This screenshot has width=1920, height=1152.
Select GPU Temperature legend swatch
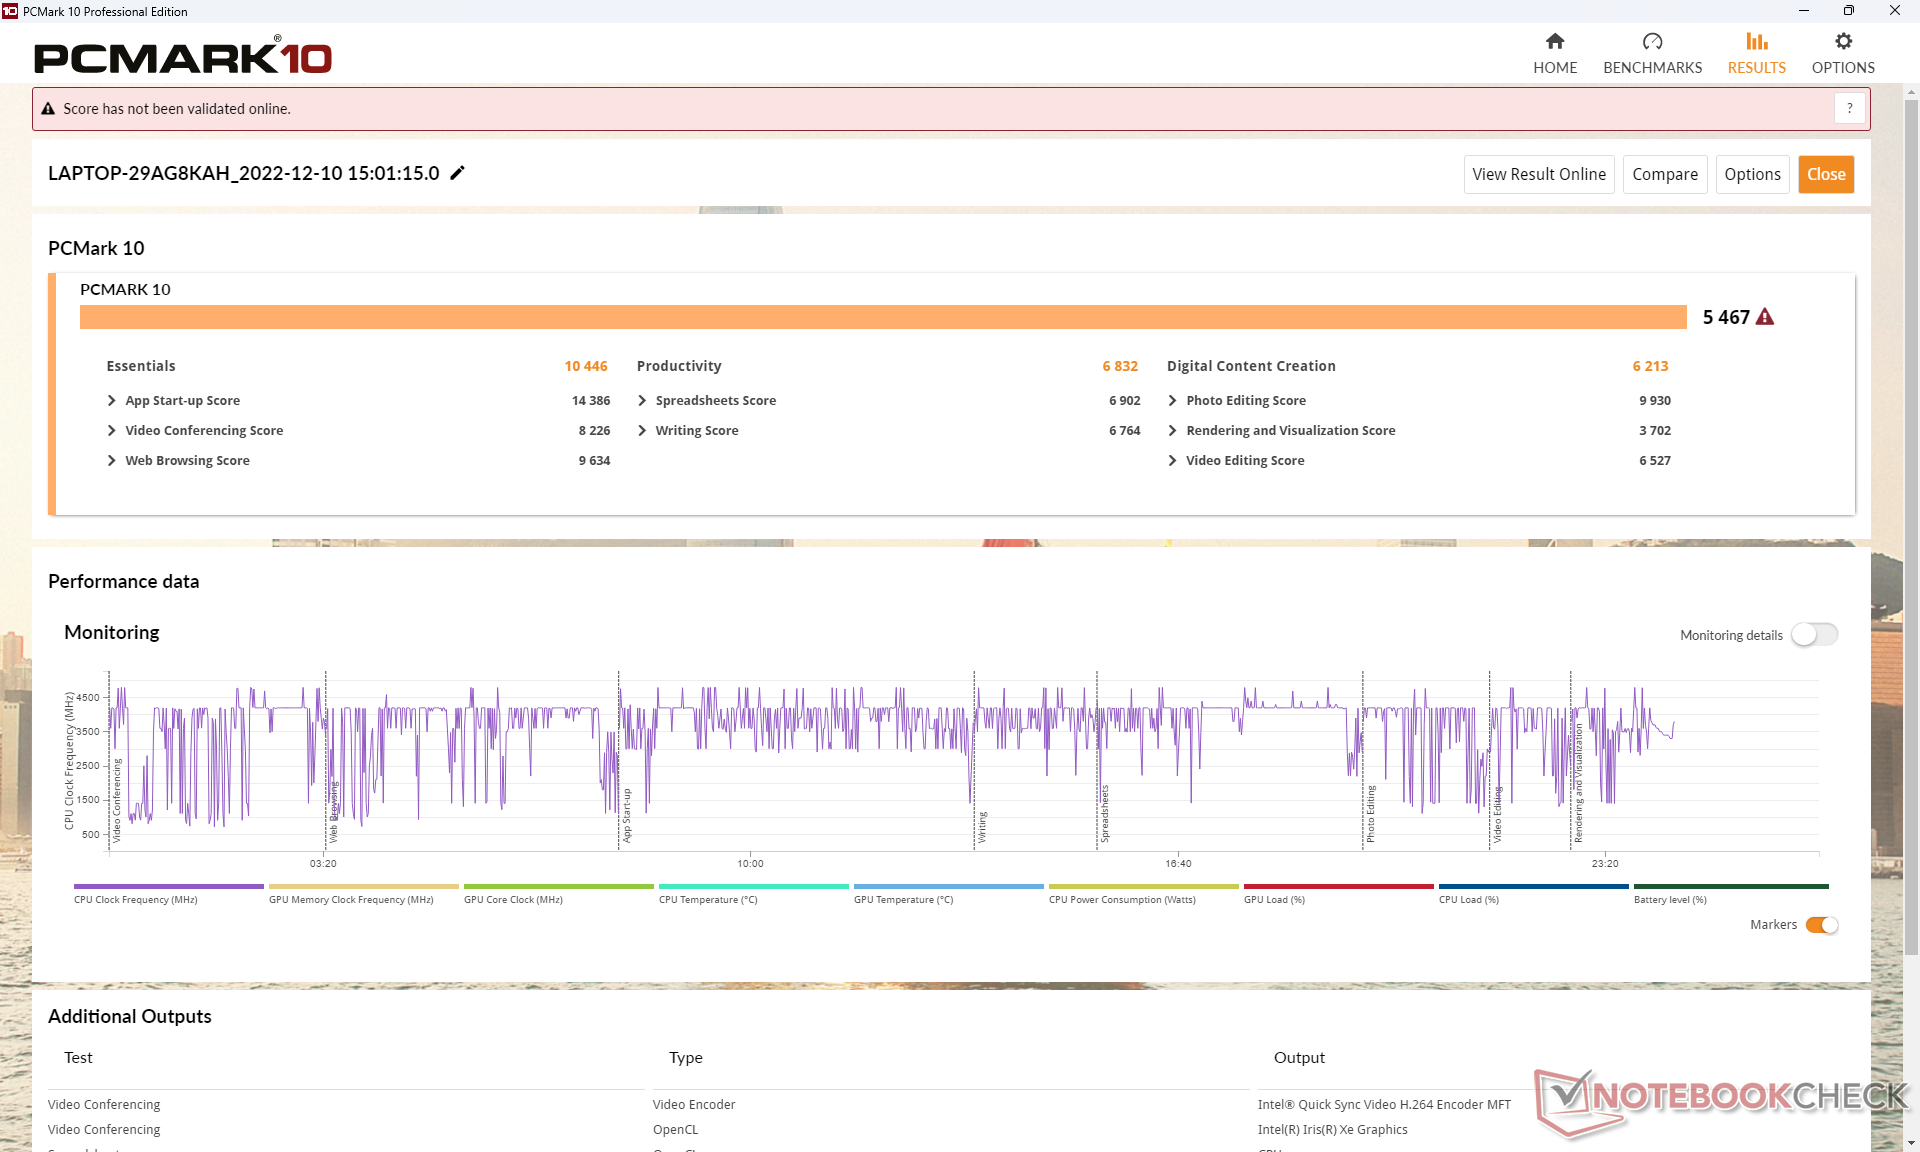click(x=948, y=886)
